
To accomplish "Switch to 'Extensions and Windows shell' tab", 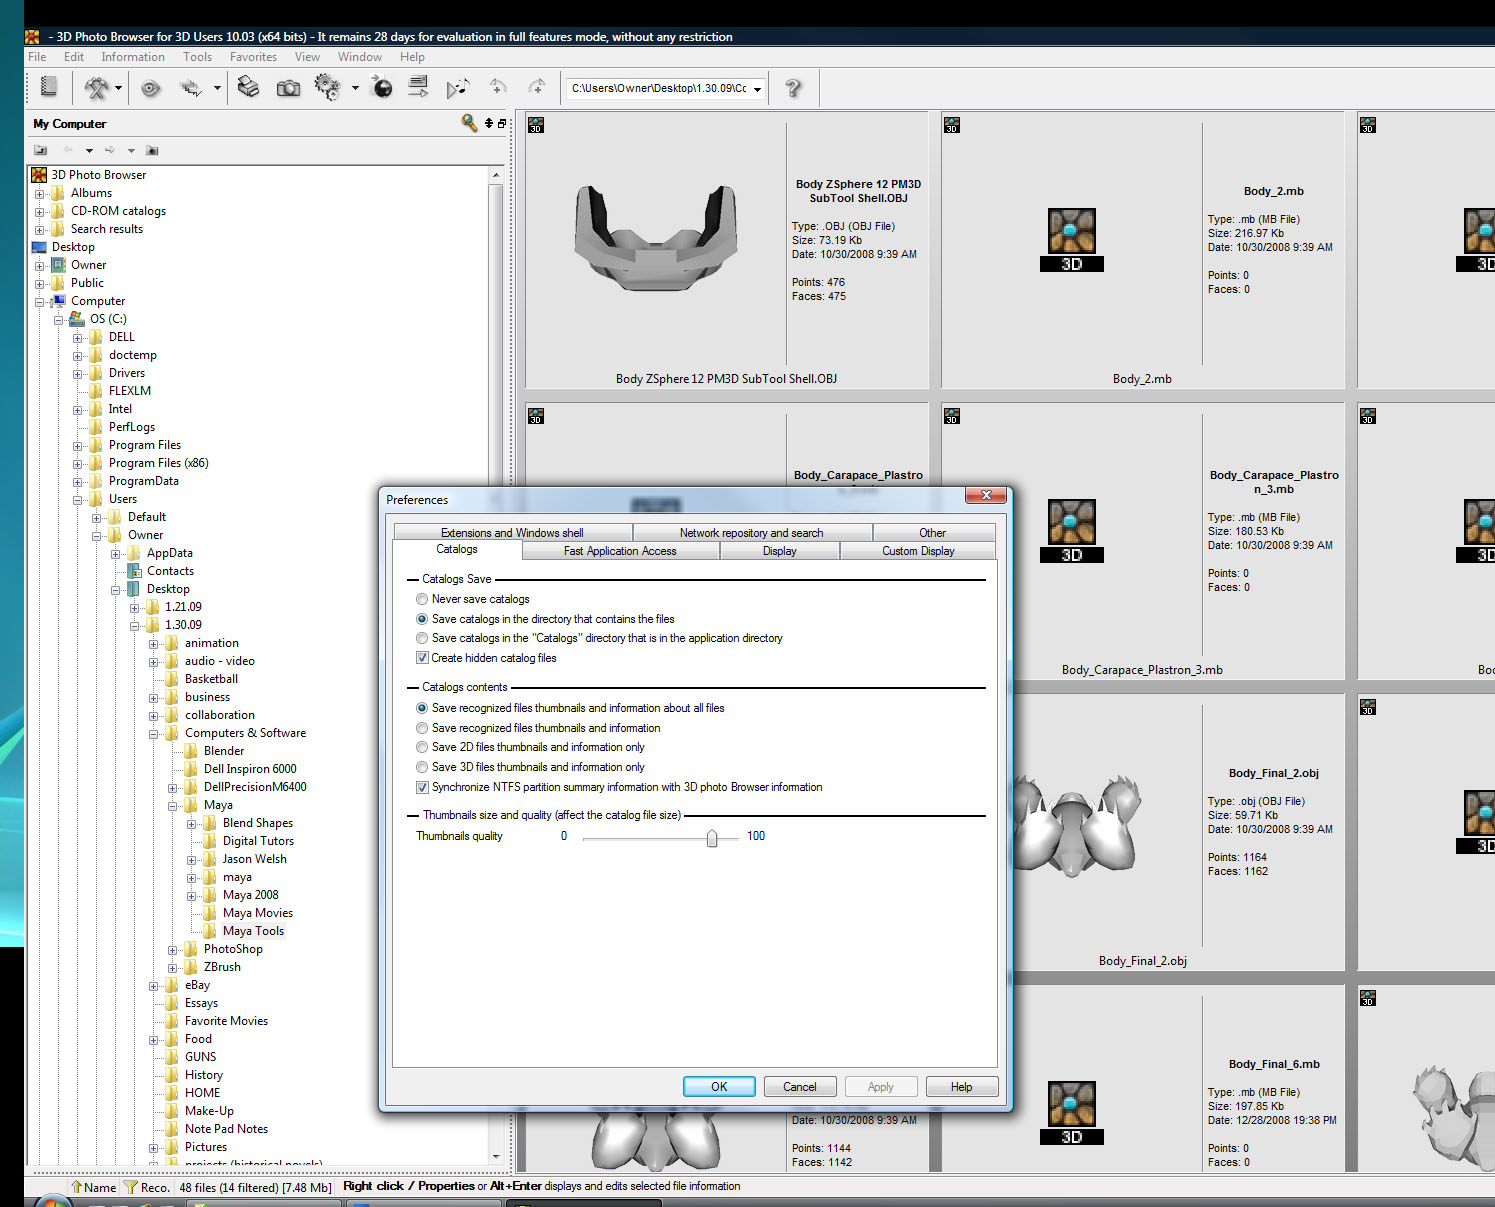I will pyautogui.click(x=512, y=533).
